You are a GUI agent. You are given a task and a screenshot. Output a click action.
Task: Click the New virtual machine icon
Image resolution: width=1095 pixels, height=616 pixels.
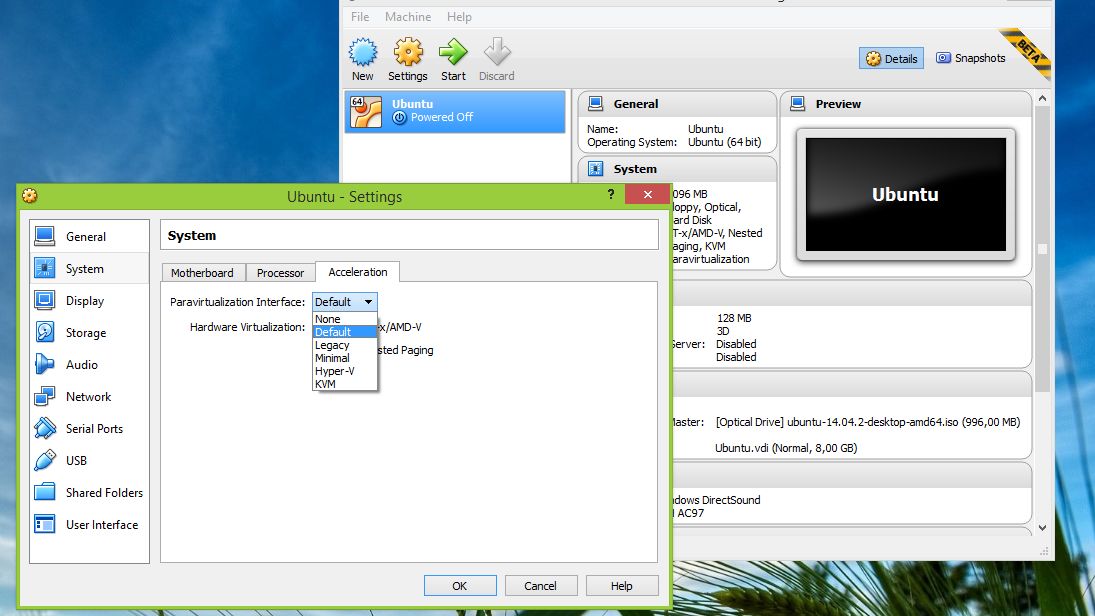pyautogui.click(x=362, y=52)
